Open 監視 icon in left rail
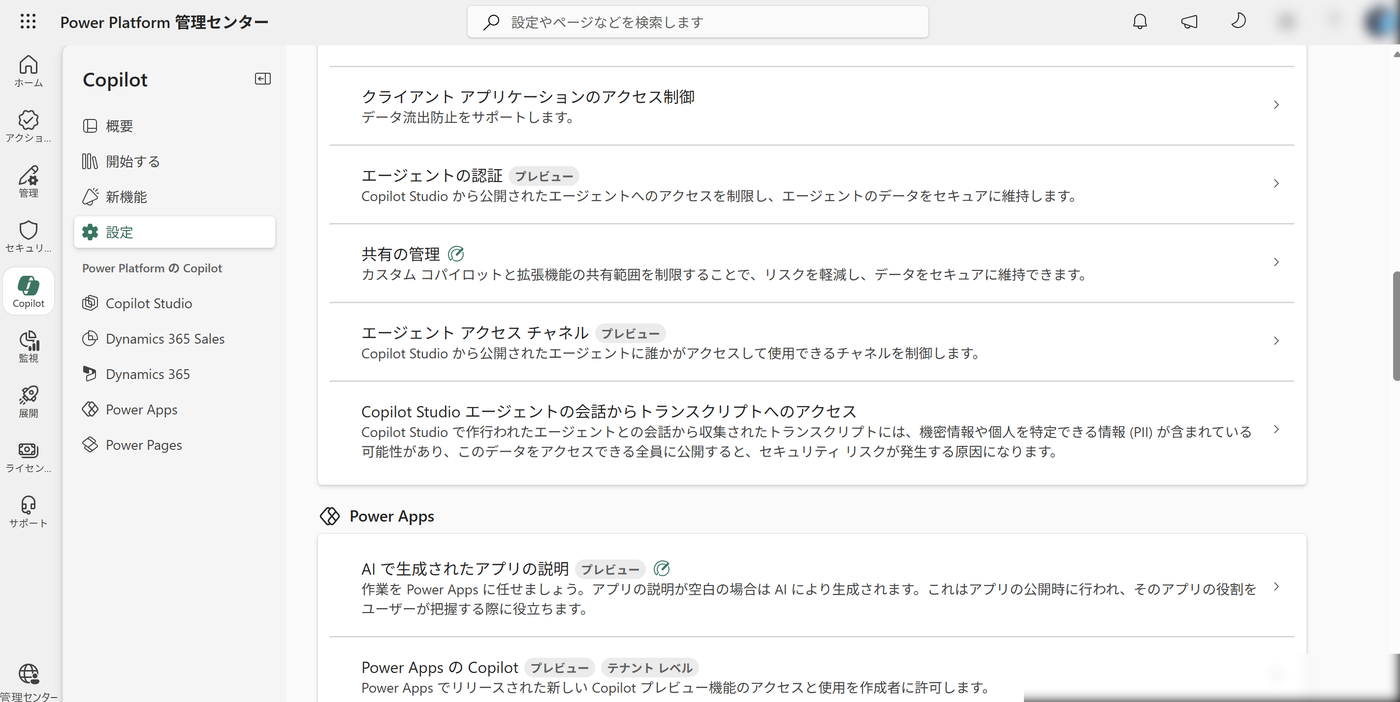Screen dimensions: 1400x702 28,347
